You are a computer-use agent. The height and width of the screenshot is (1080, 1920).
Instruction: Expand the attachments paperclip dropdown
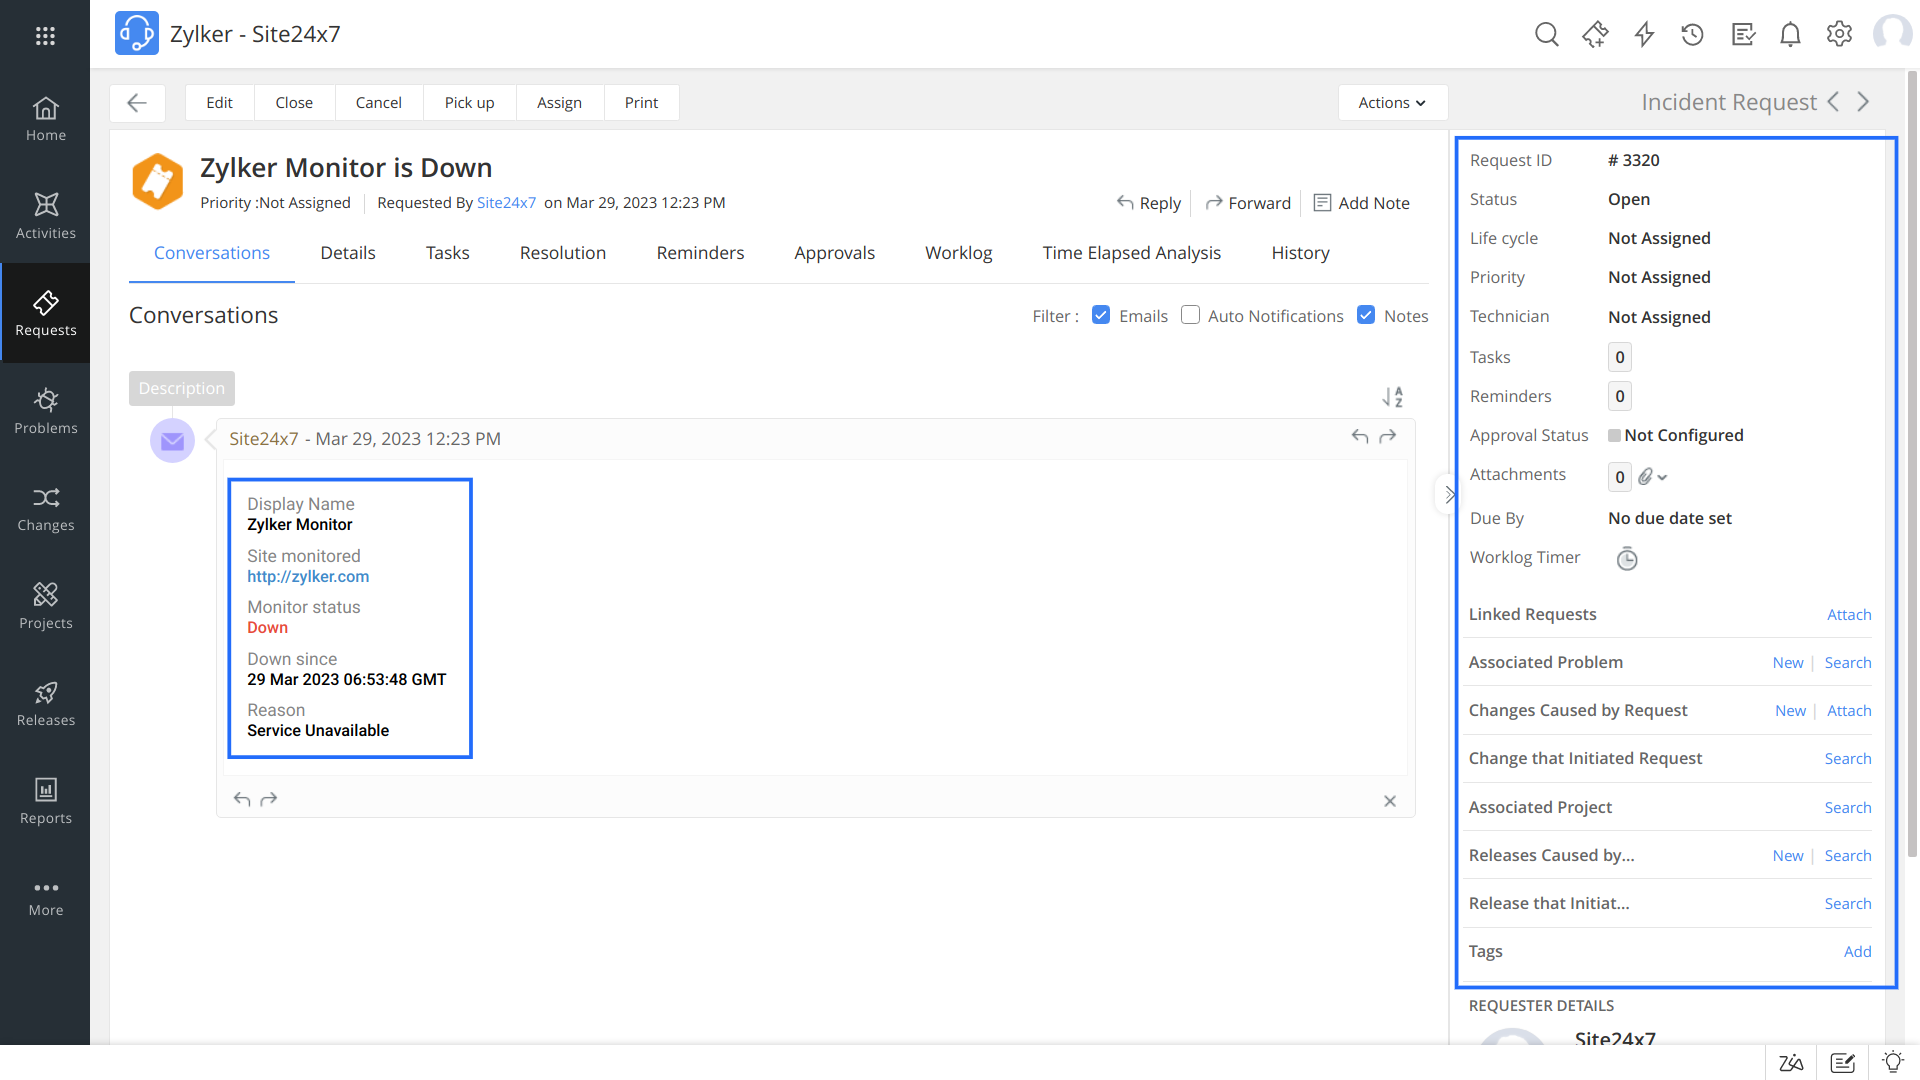(x=1651, y=476)
